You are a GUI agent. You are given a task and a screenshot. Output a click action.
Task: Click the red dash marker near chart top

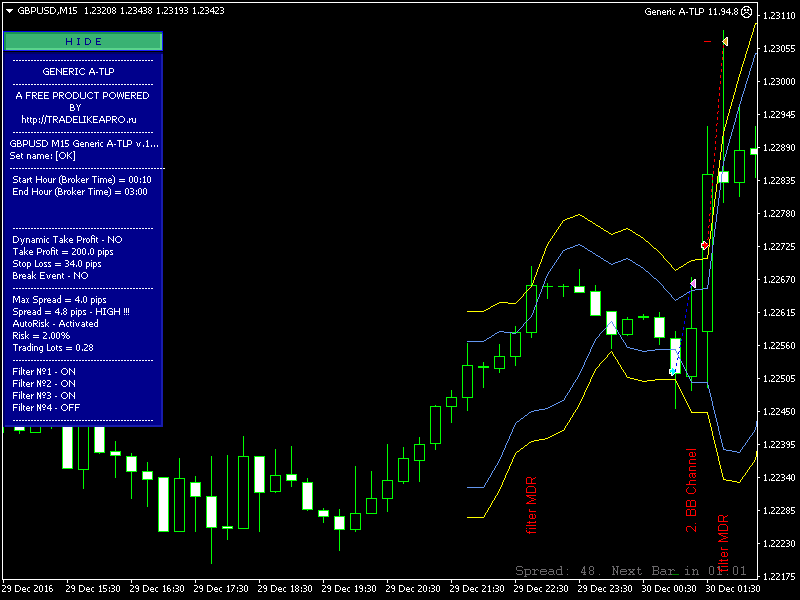click(707, 41)
